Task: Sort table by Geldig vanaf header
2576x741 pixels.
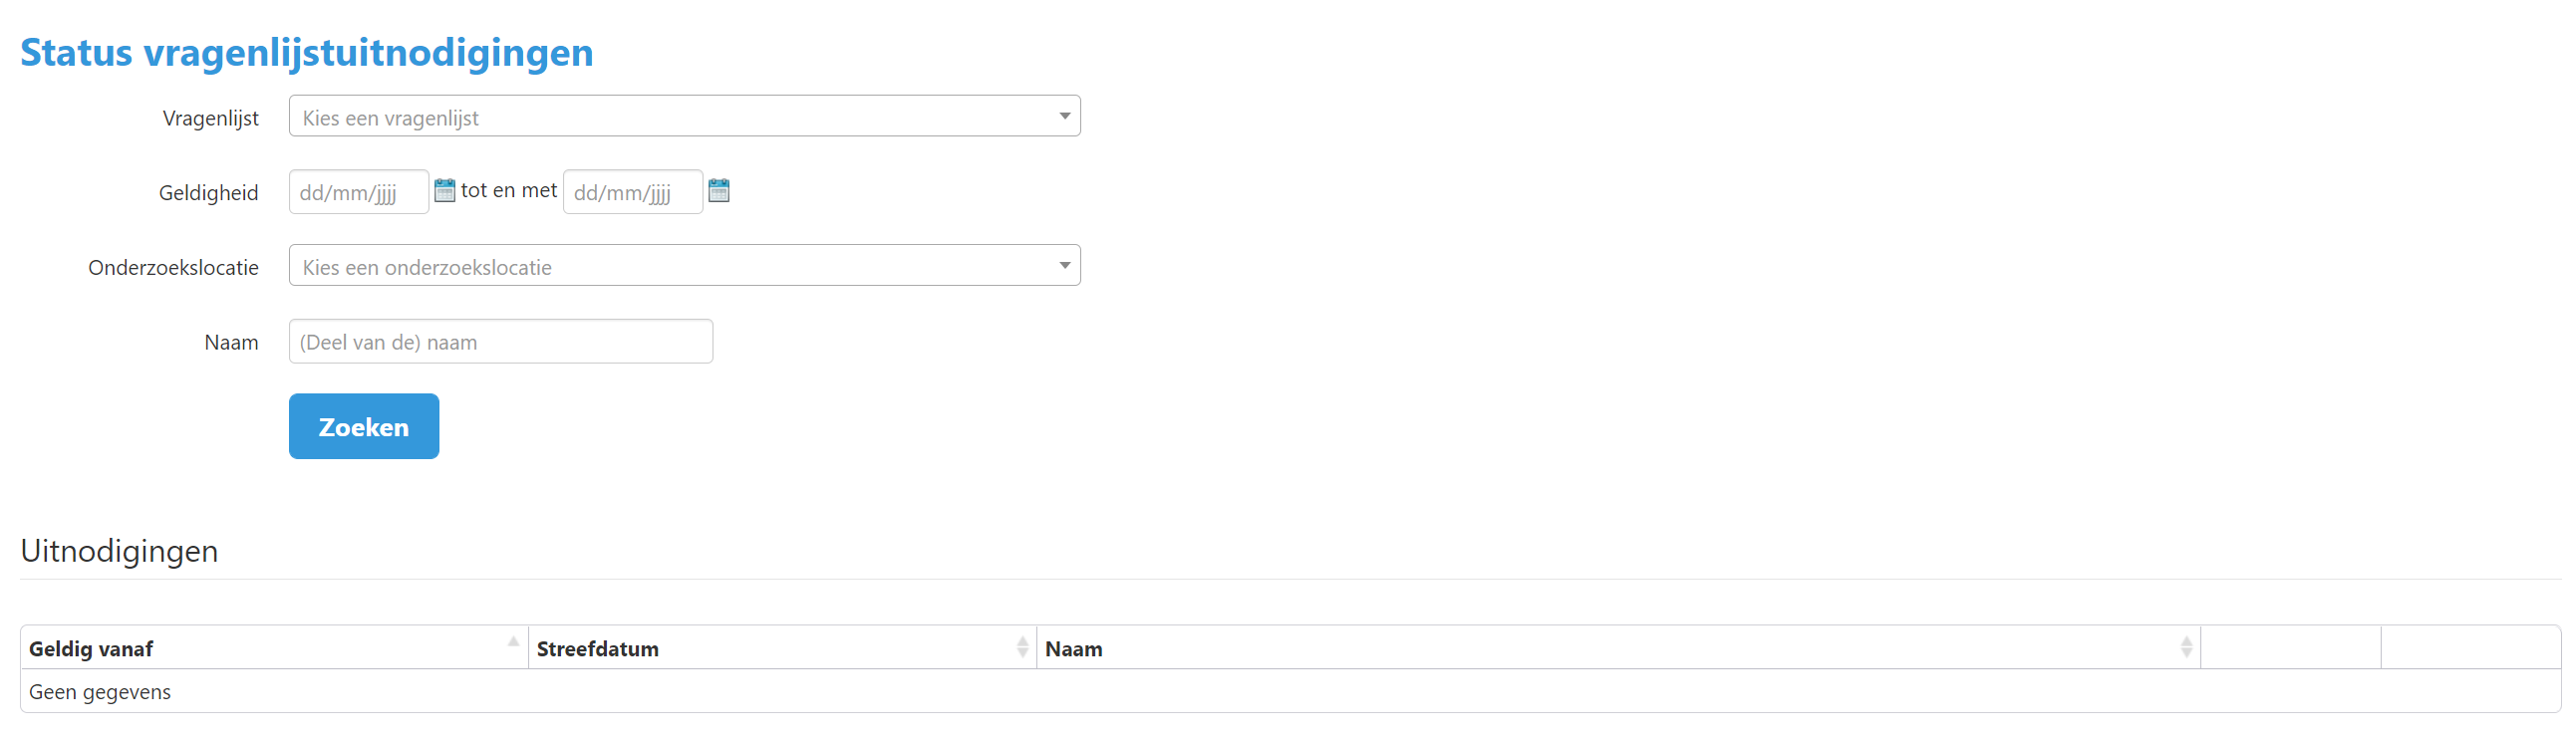Action: point(92,649)
